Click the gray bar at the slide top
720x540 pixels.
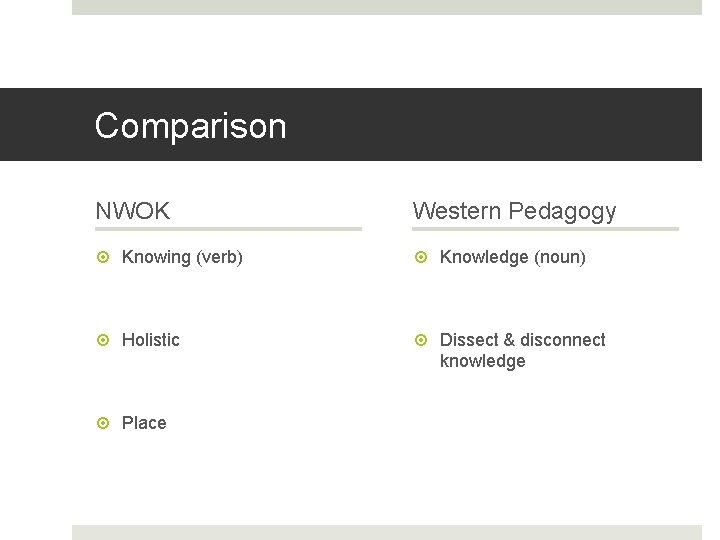(387, 7)
